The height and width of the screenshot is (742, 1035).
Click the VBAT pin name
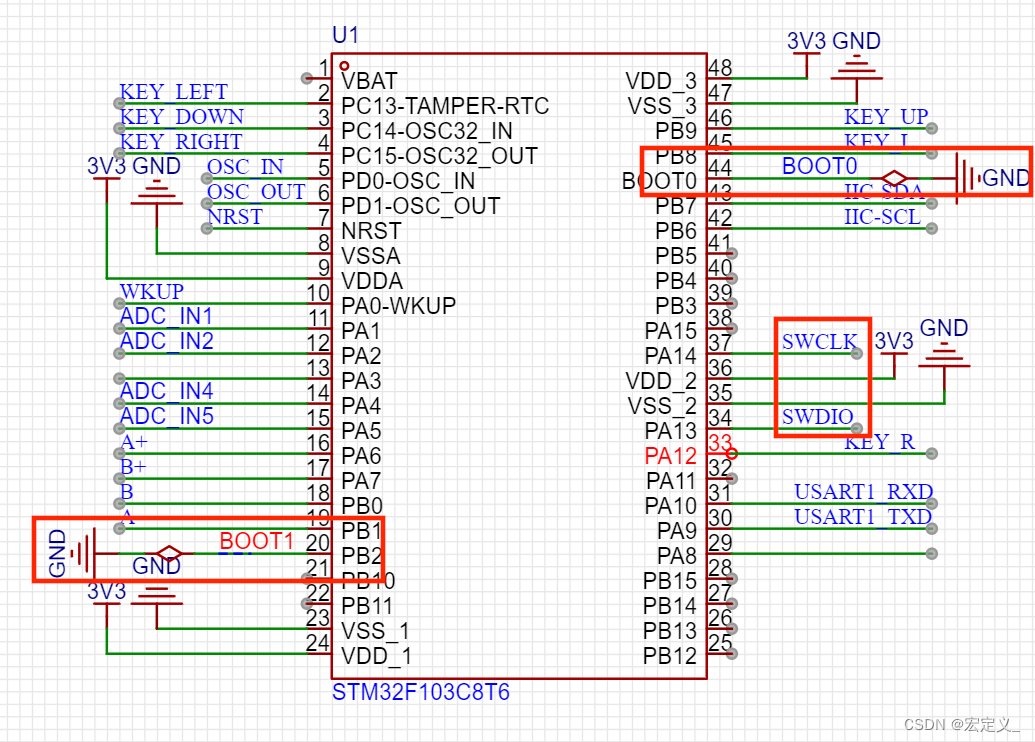[369, 81]
